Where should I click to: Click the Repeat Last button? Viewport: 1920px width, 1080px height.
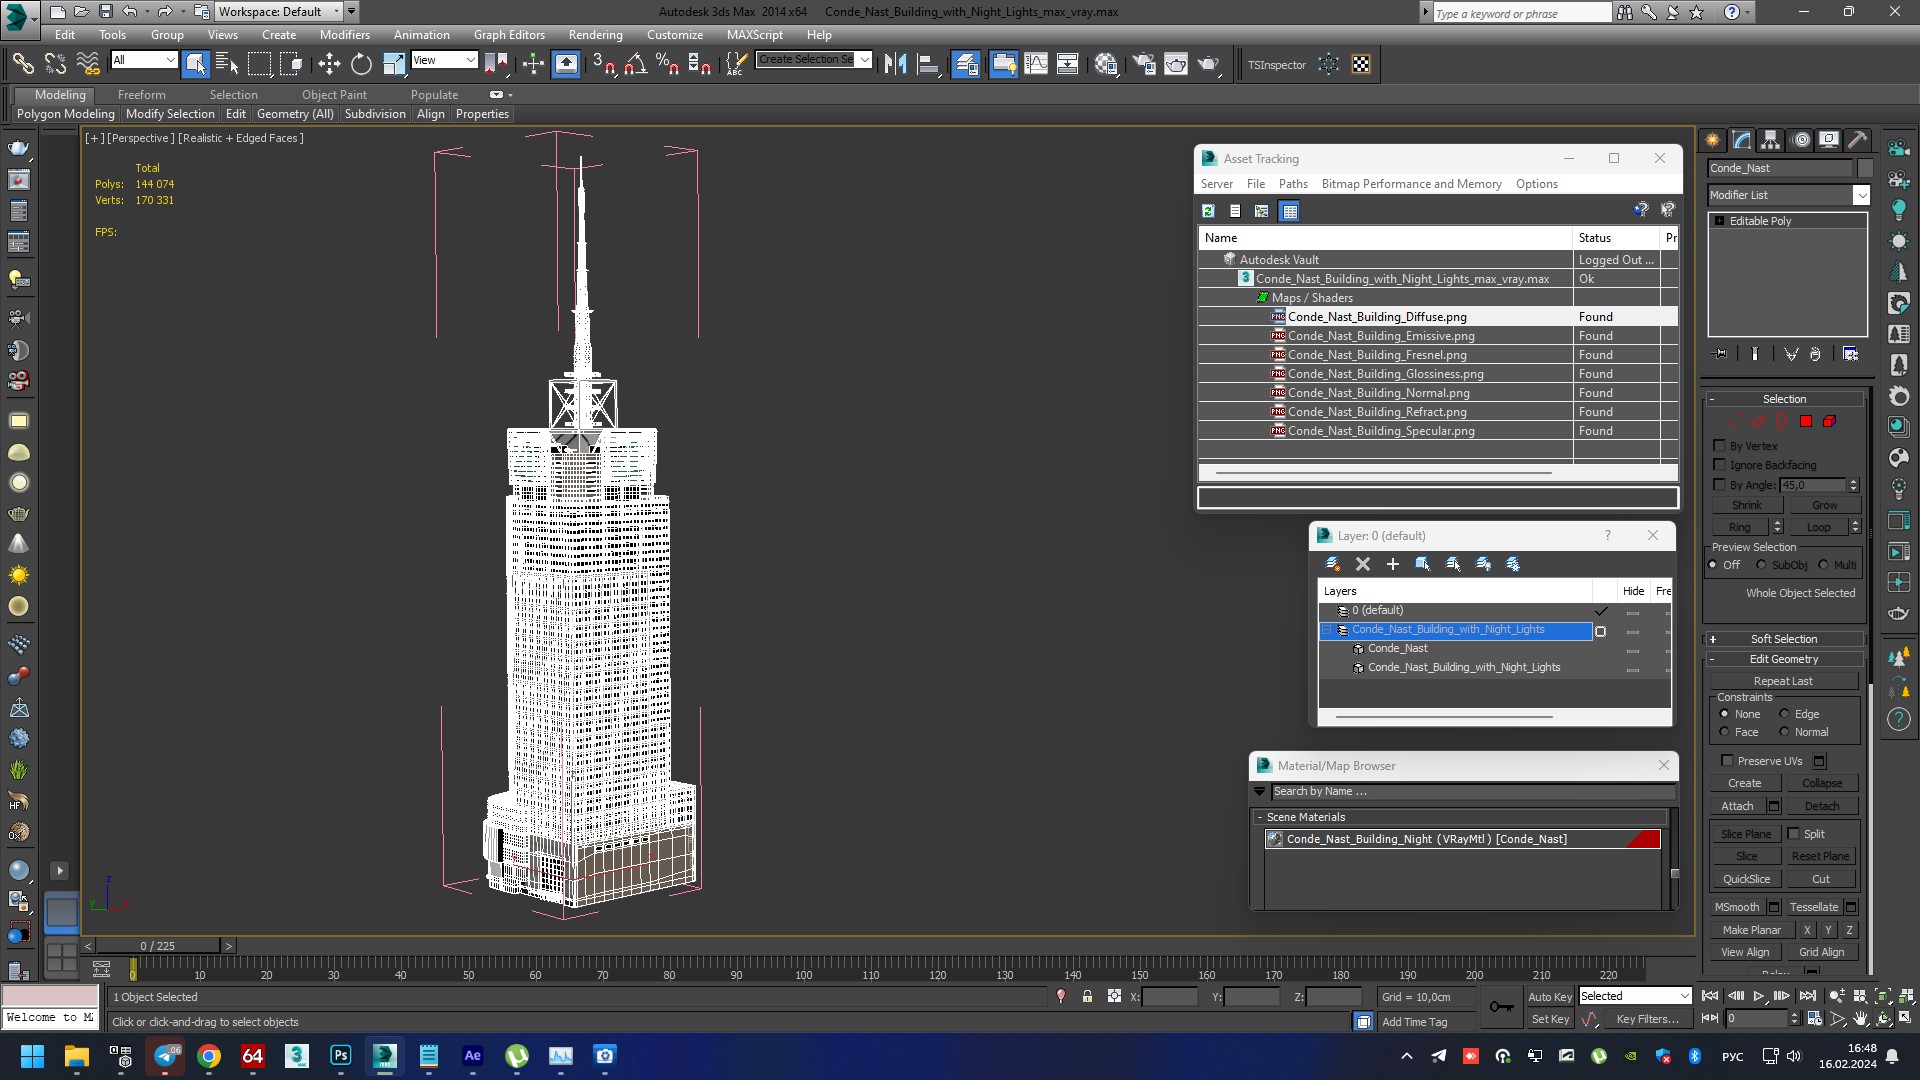tap(1782, 681)
